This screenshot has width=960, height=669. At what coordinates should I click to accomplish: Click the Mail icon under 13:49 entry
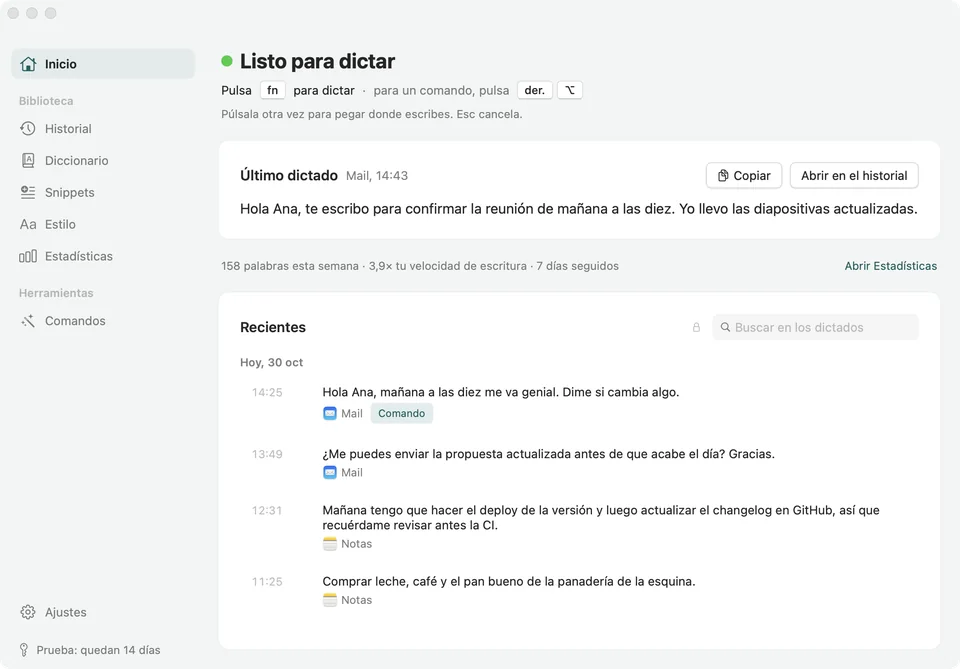pos(330,473)
